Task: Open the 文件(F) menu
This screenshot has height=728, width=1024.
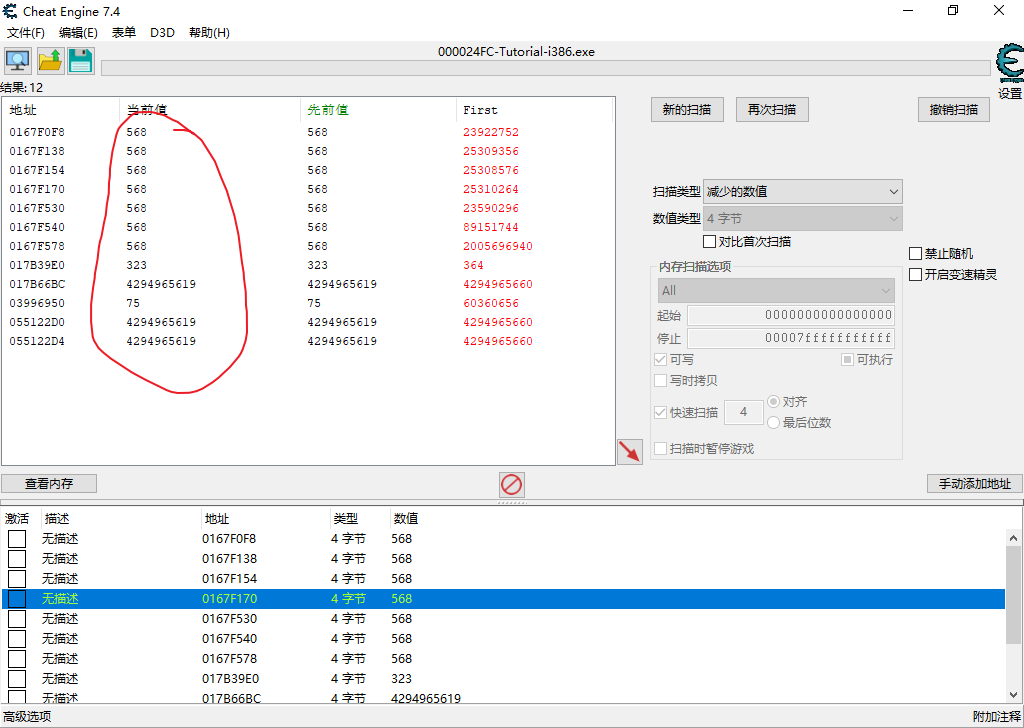Action: 25,33
